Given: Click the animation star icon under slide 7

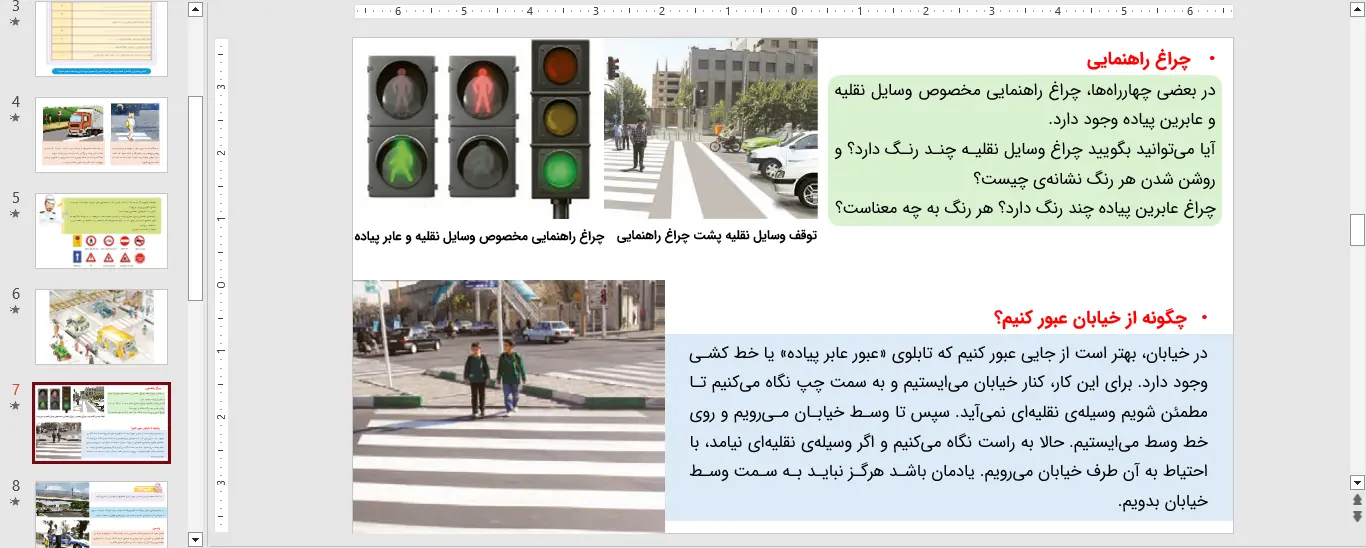Looking at the screenshot, I should coord(15,405).
